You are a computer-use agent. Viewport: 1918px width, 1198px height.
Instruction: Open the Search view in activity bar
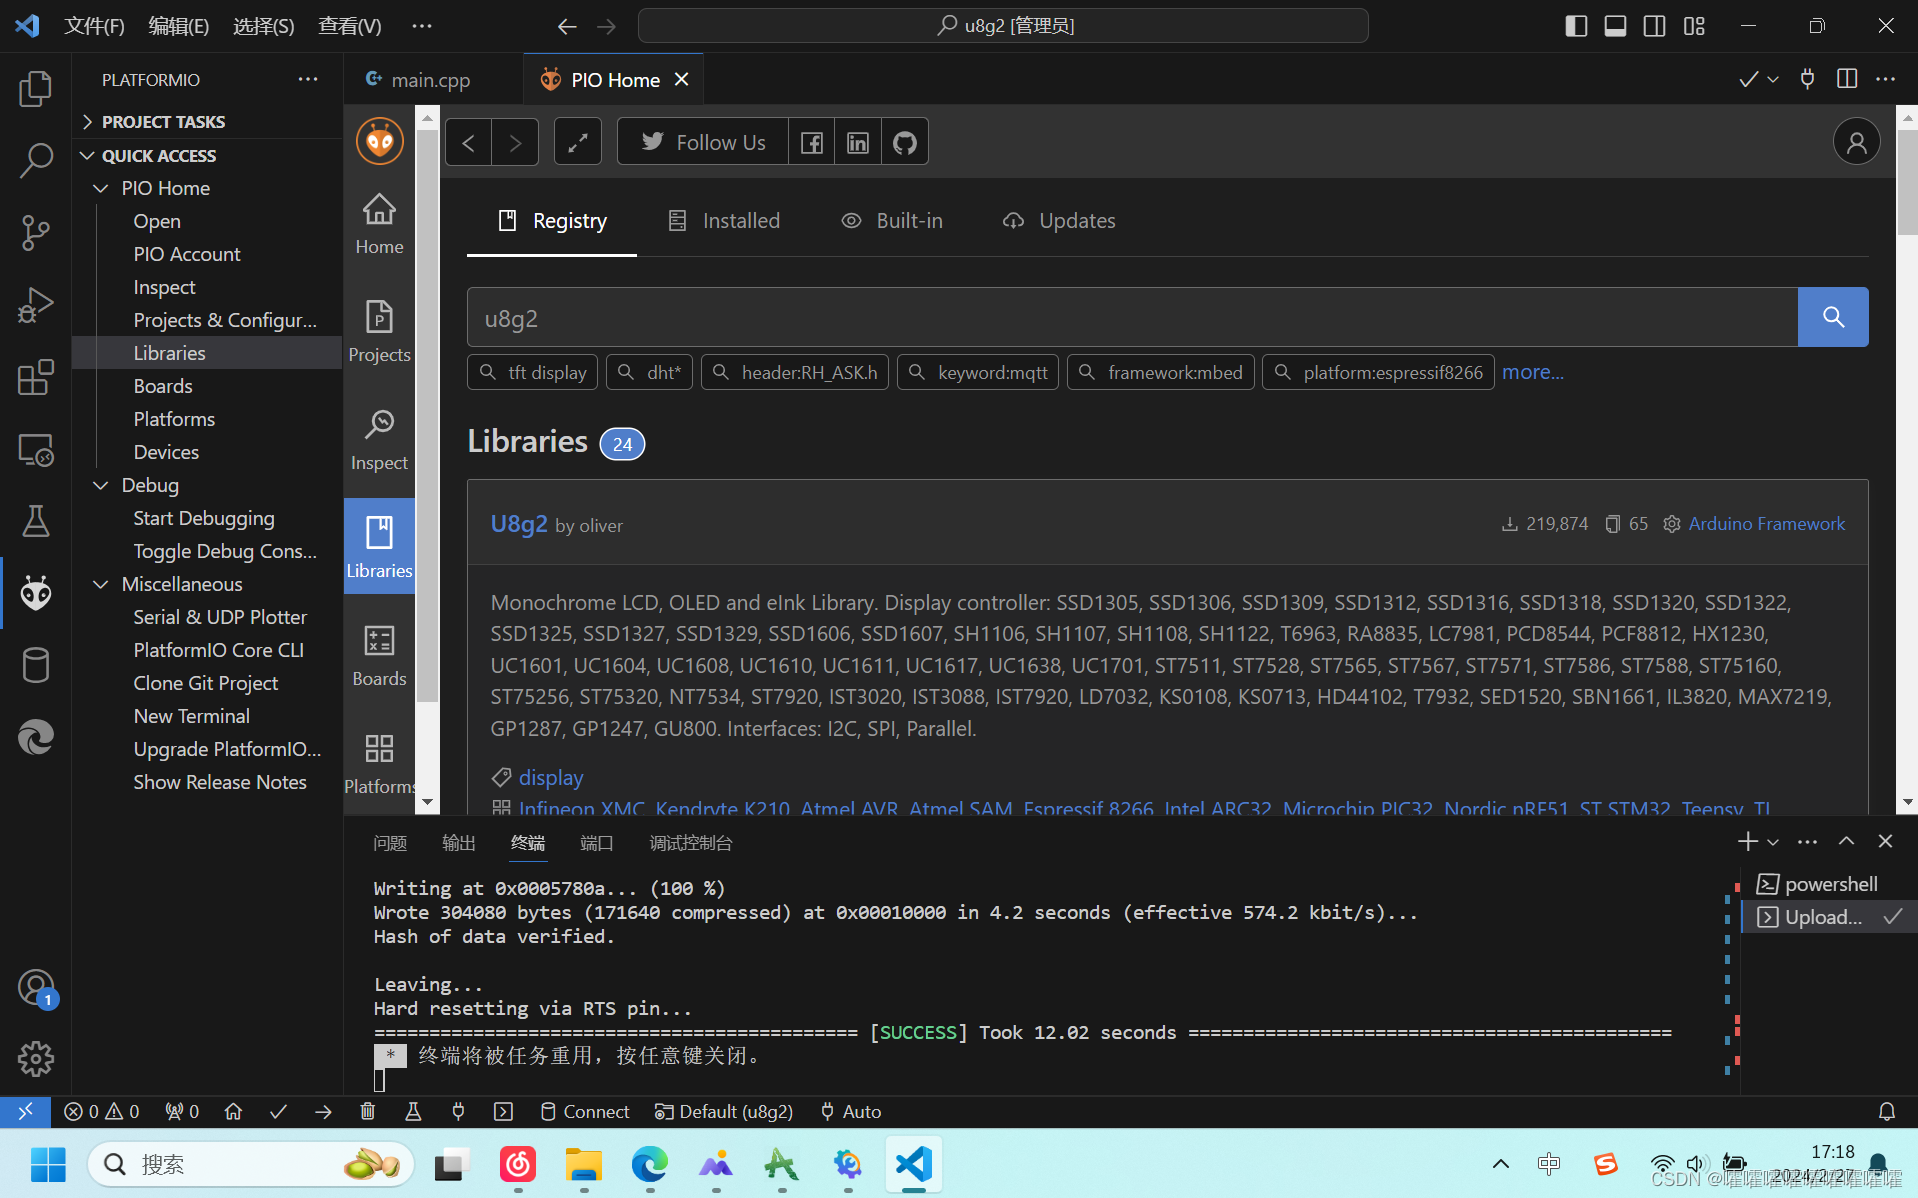click(36, 161)
